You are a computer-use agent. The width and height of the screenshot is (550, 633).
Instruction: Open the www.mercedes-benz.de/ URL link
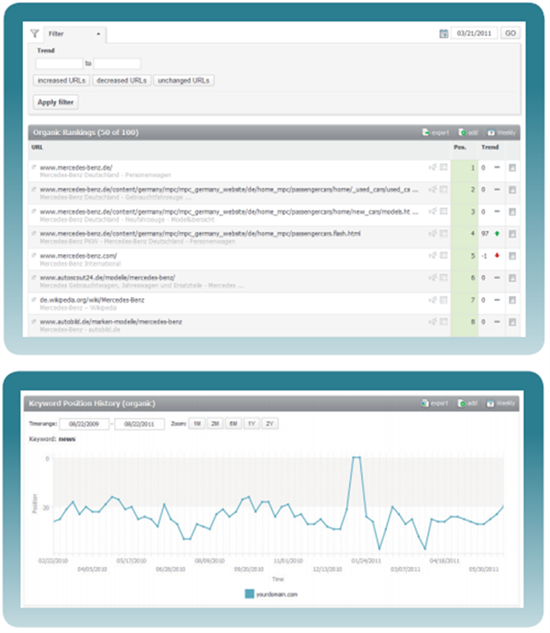click(76, 168)
